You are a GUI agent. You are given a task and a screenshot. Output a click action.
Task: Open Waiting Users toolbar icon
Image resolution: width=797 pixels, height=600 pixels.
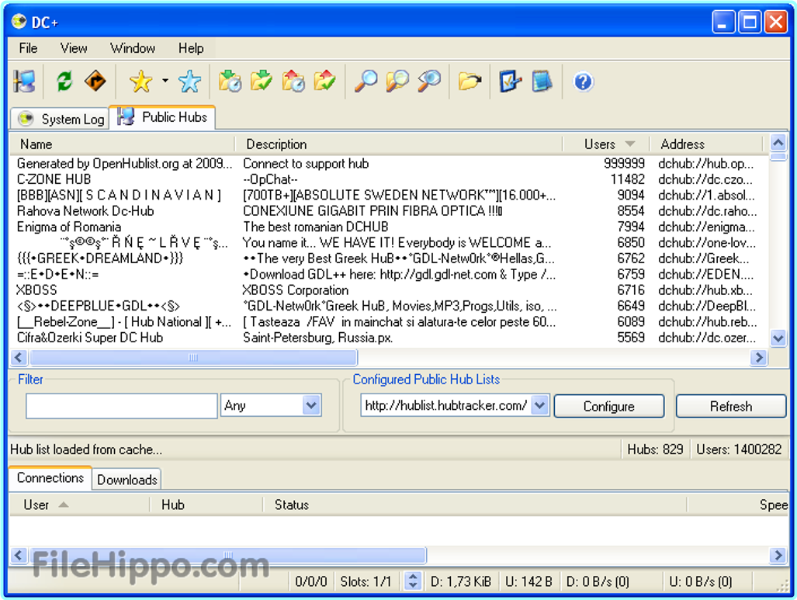[293, 81]
